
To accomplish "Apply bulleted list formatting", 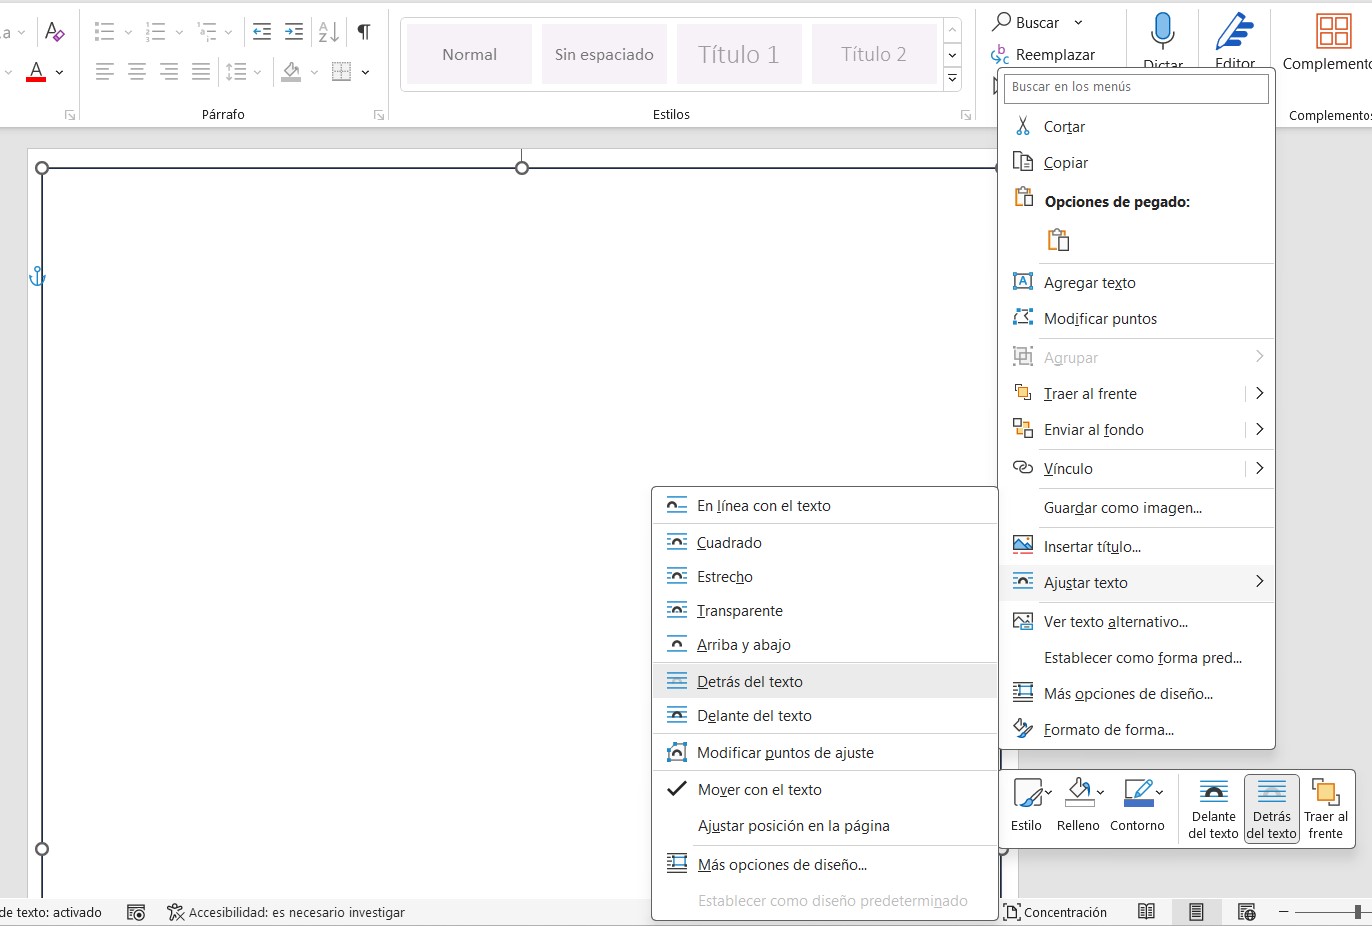I will tap(105, 32).
